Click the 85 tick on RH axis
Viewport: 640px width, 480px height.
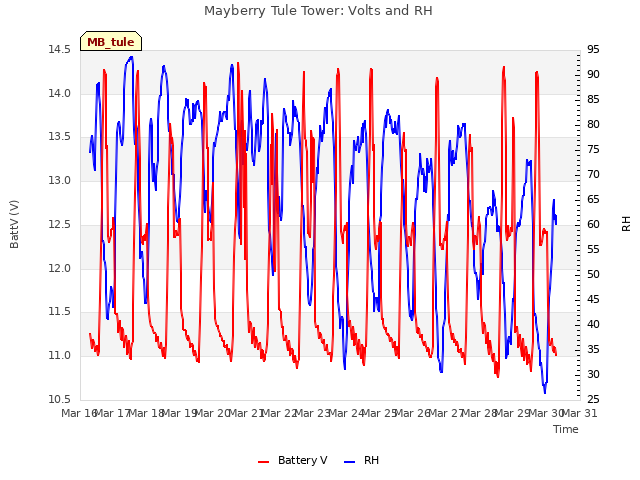click(x=593, y=100)
